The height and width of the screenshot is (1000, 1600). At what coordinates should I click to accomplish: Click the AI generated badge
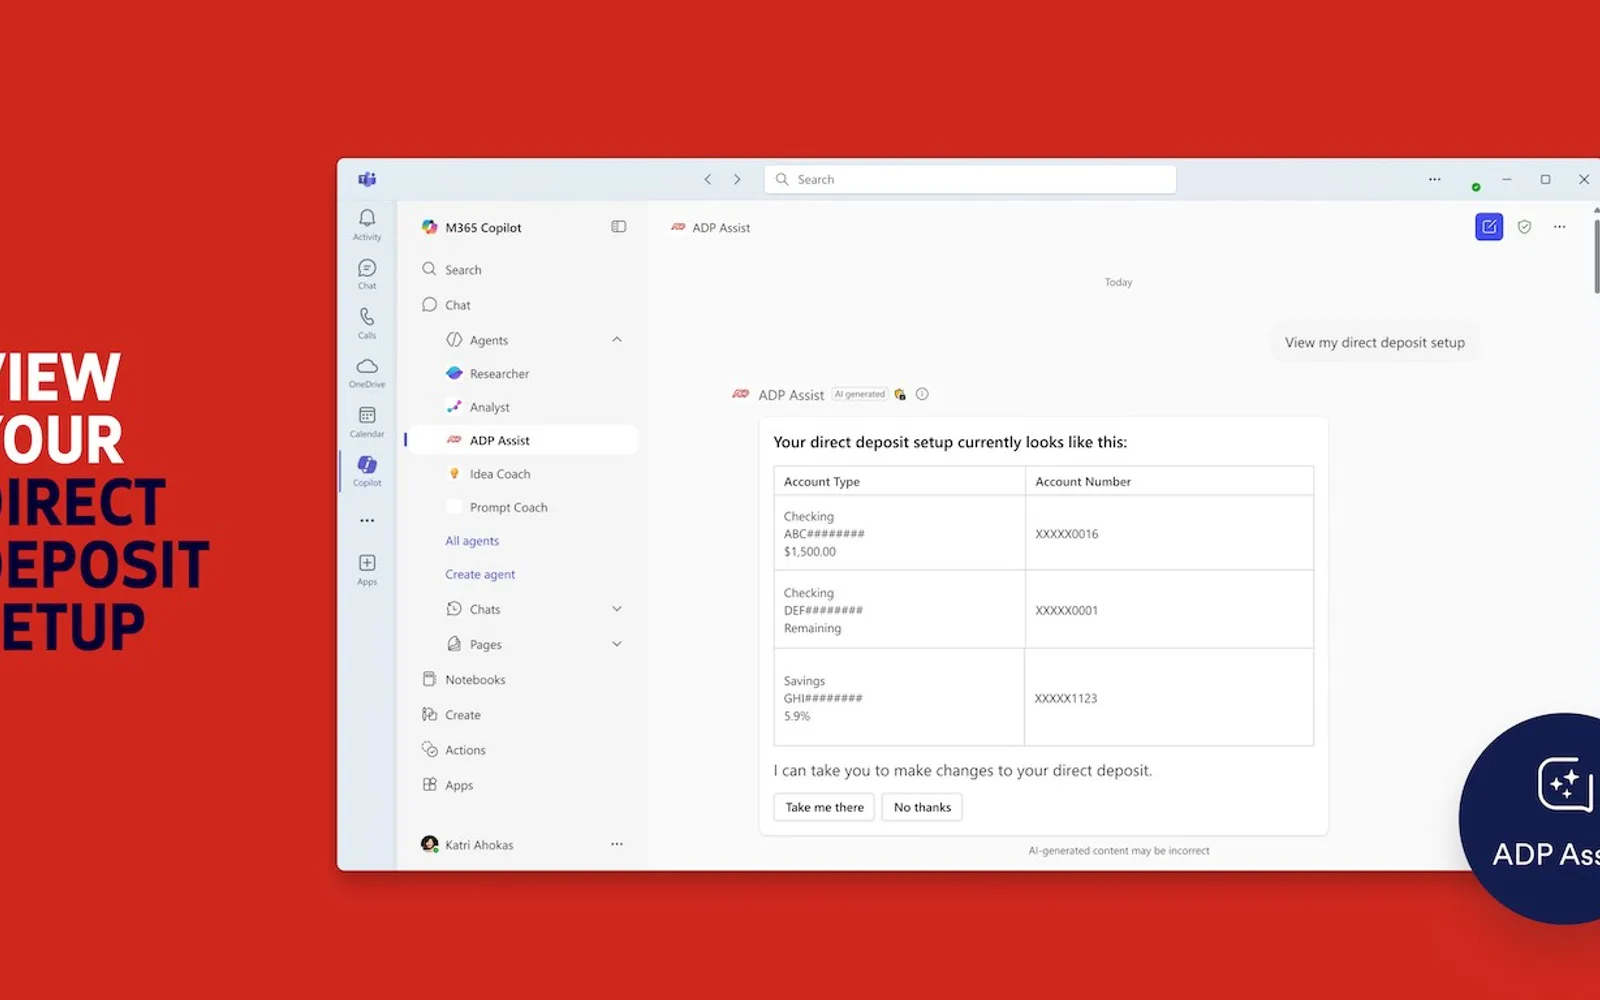tap(860, 394)
